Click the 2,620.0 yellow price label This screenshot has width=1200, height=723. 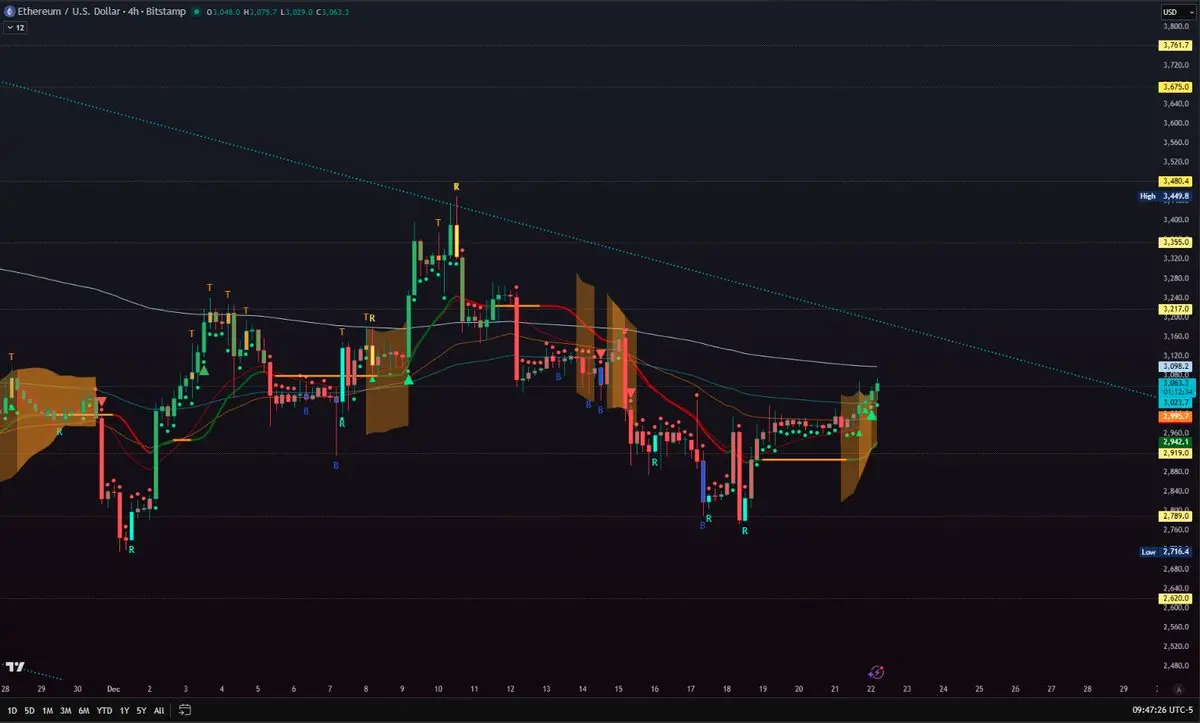pos(1173,598)
